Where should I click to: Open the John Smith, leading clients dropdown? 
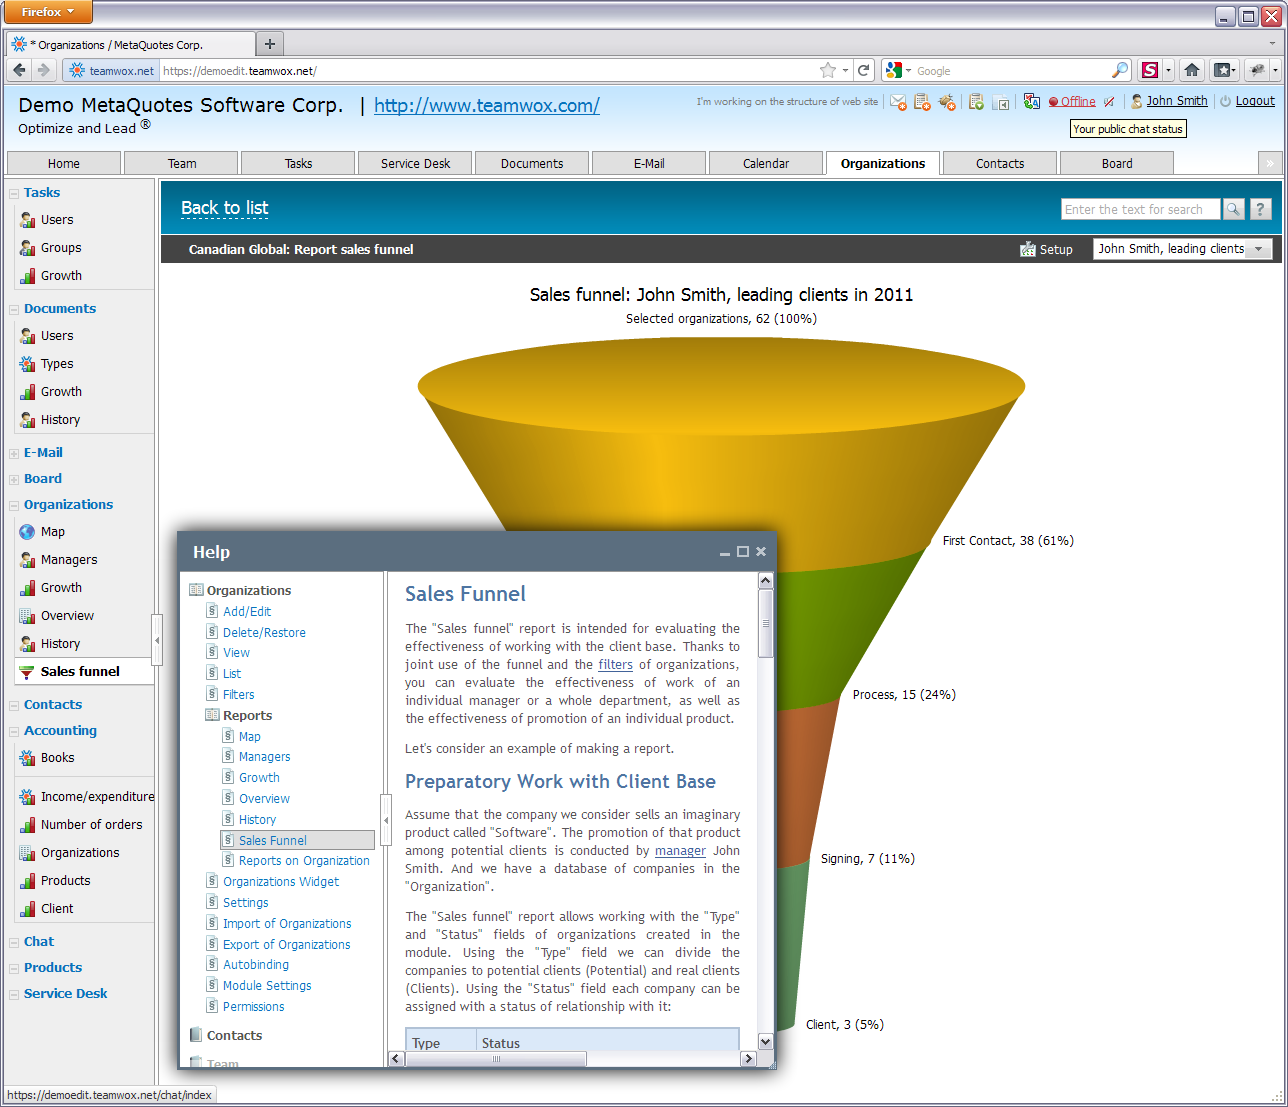(1182, 249)
